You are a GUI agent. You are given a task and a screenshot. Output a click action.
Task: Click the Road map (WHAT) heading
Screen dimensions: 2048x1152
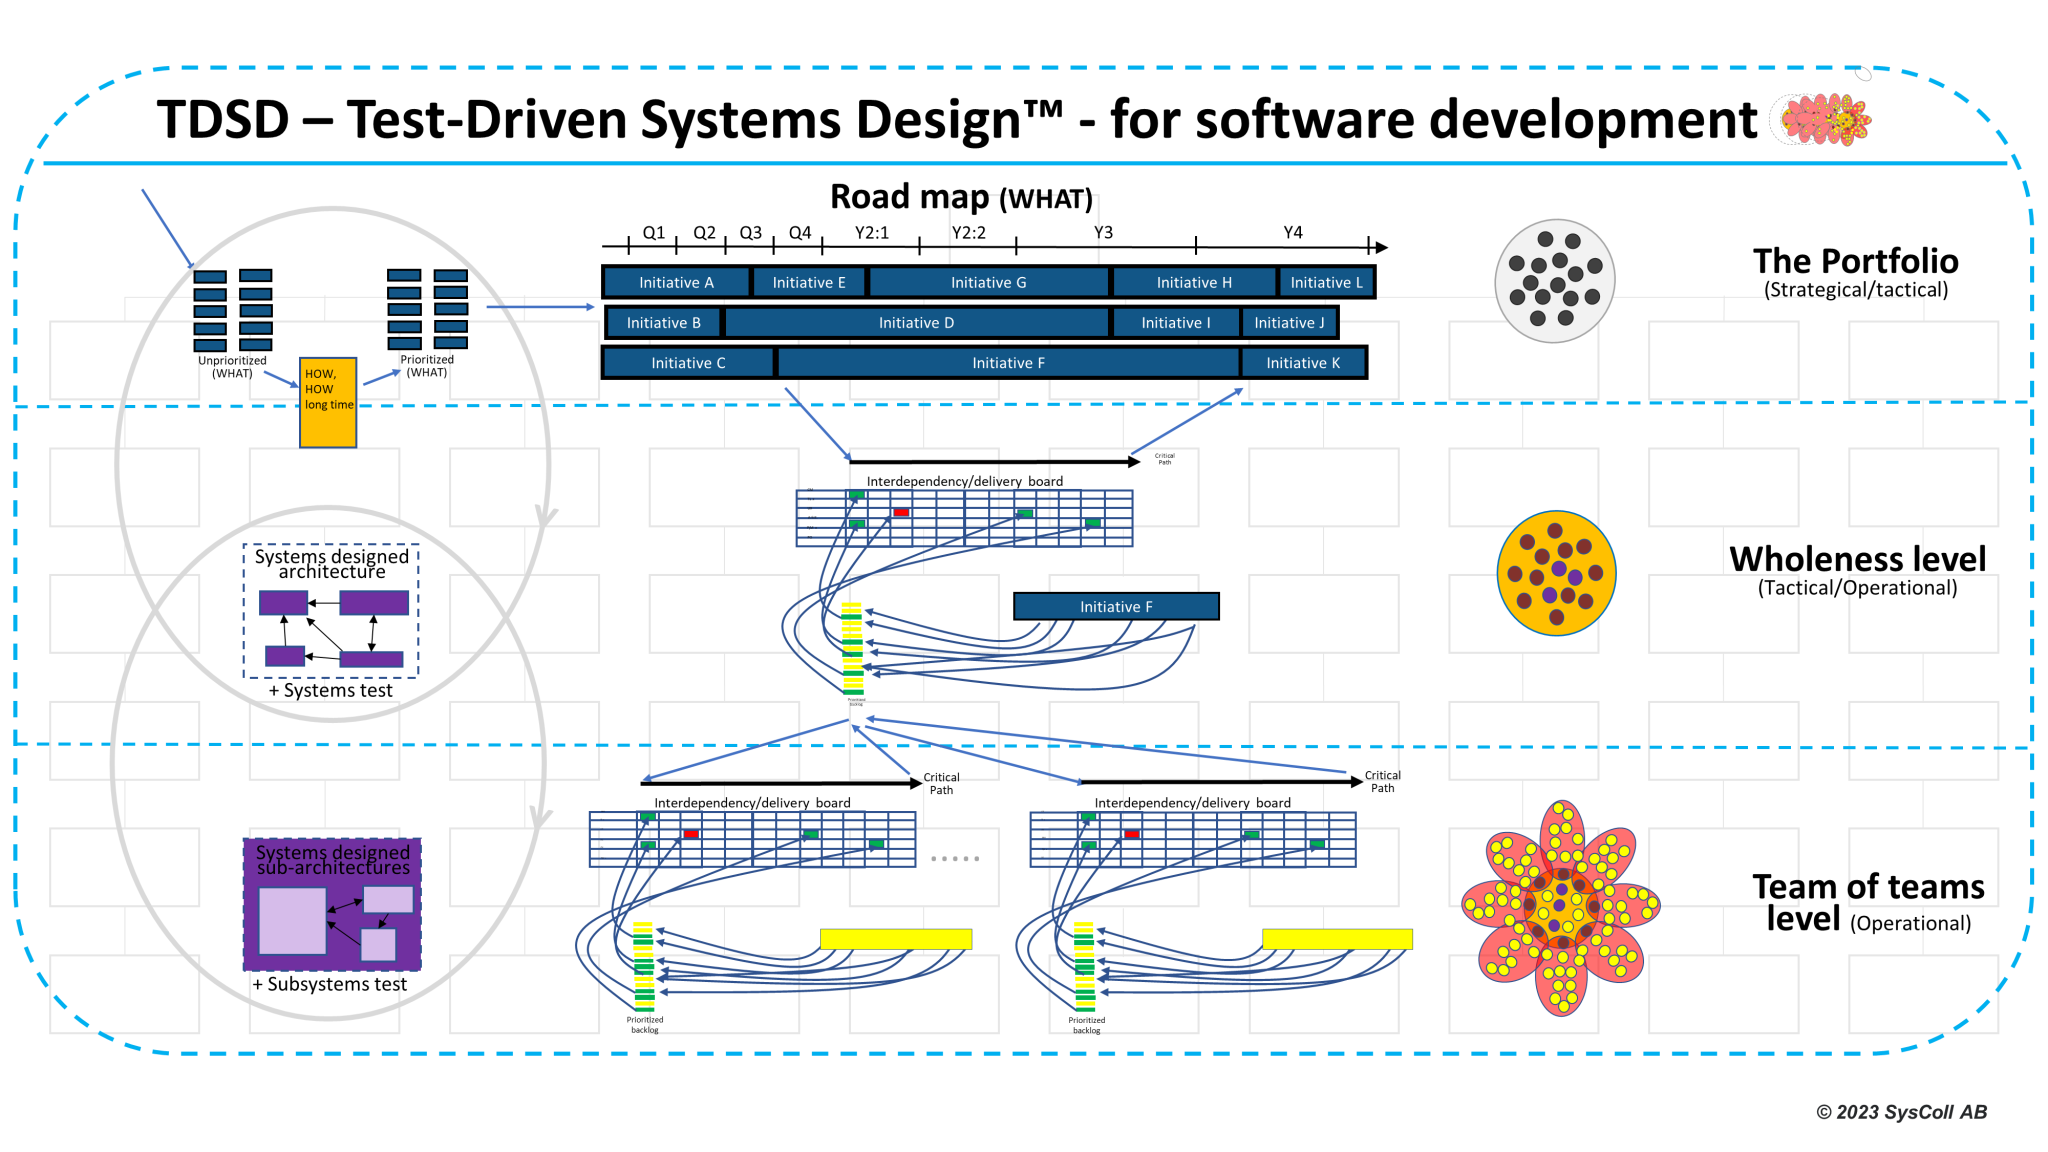pos(961,197)
